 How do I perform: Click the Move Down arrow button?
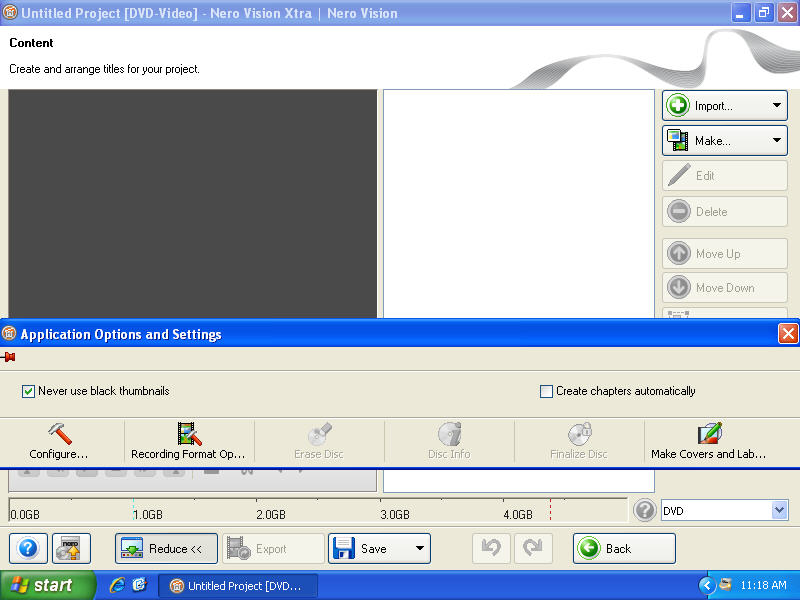(724, 287)
